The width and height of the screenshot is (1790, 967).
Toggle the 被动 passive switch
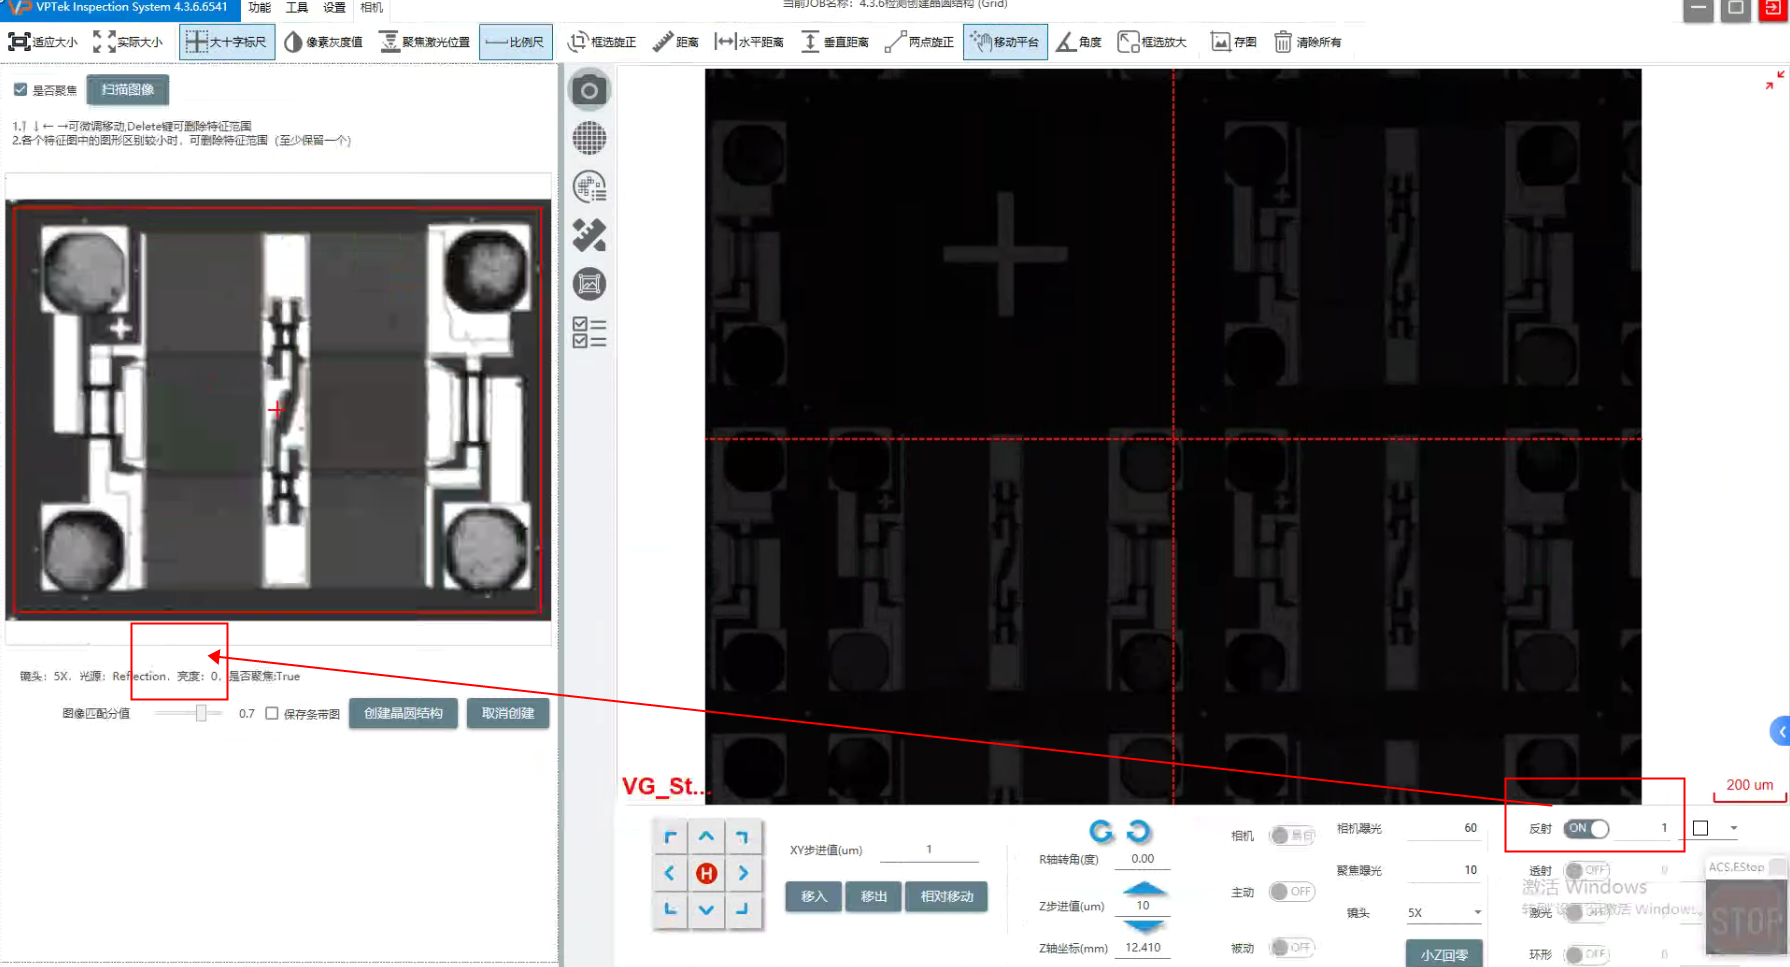[1292, 947]
